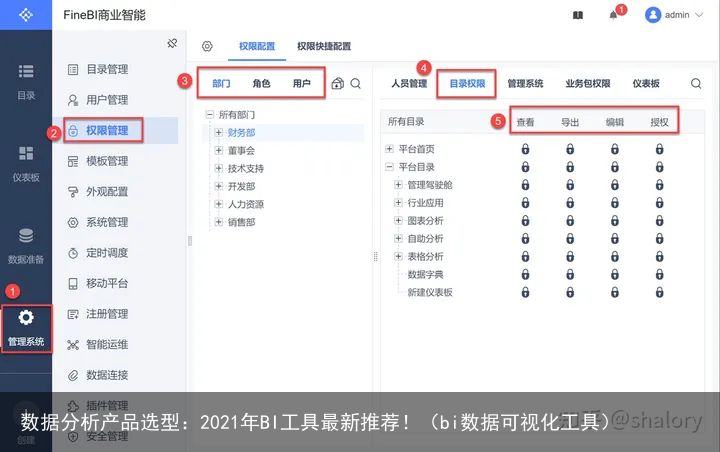Expand the 技术支持 department node
720x452 pixels.
(219, 168)
